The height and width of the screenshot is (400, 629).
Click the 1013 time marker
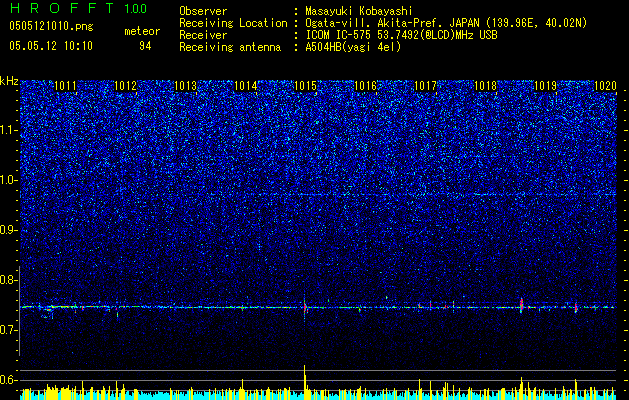185,86
